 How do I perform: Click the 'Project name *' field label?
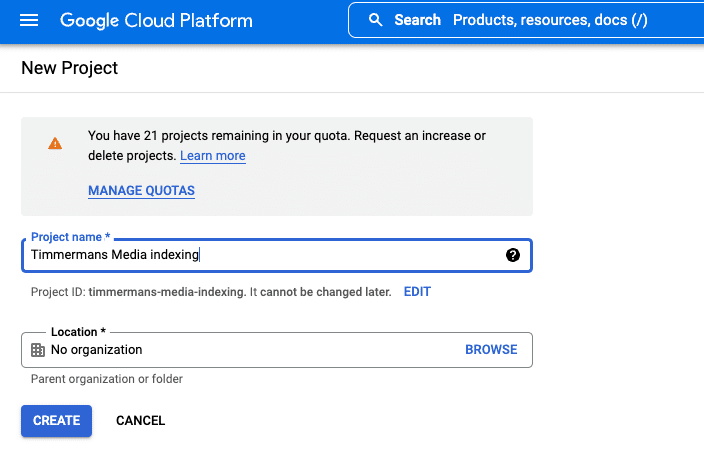coord(70,237)
